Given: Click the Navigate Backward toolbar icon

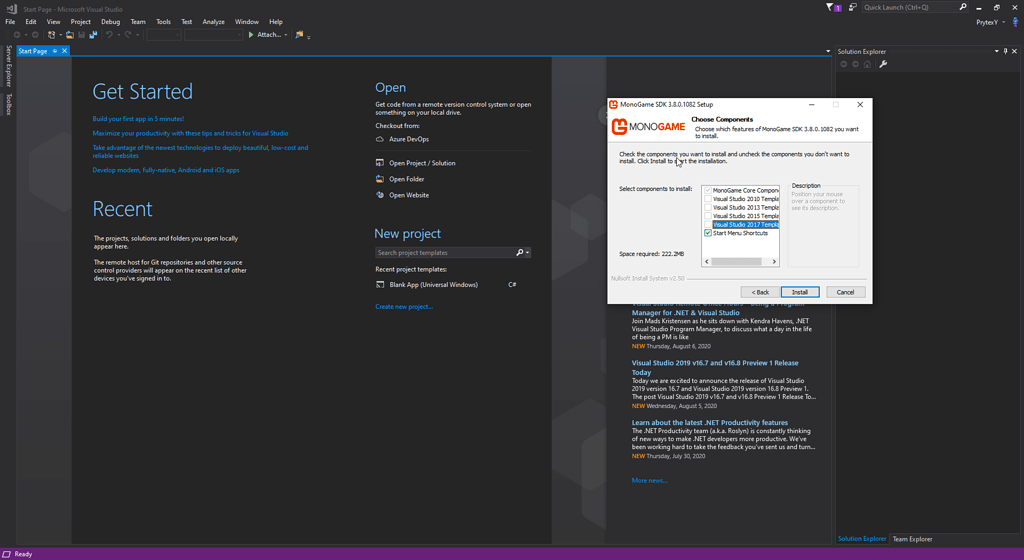Looking at the screenshot, I should tap(17, 35).
